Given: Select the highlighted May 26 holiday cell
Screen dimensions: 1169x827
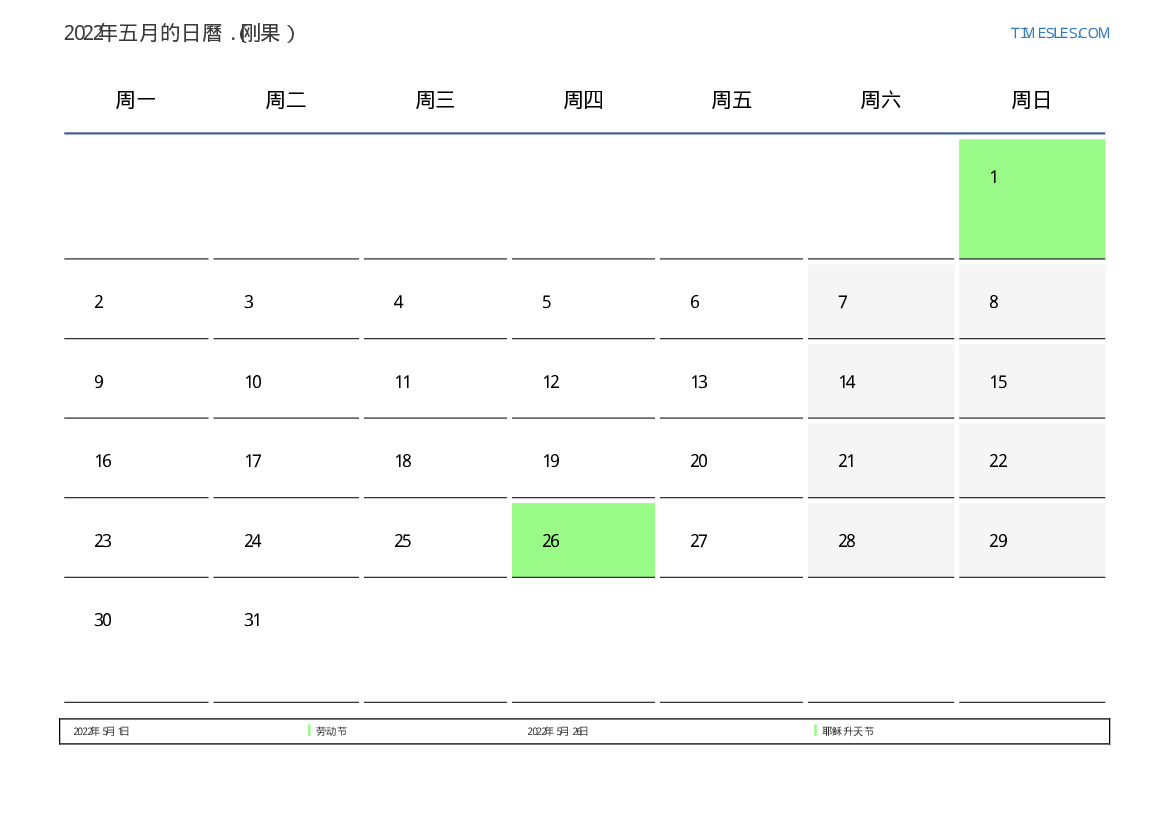Looking at the screenshot, I should coord(583,540).
